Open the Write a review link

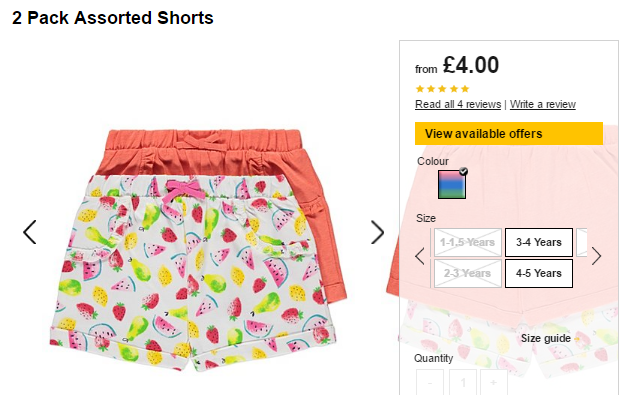coord(543,104)
